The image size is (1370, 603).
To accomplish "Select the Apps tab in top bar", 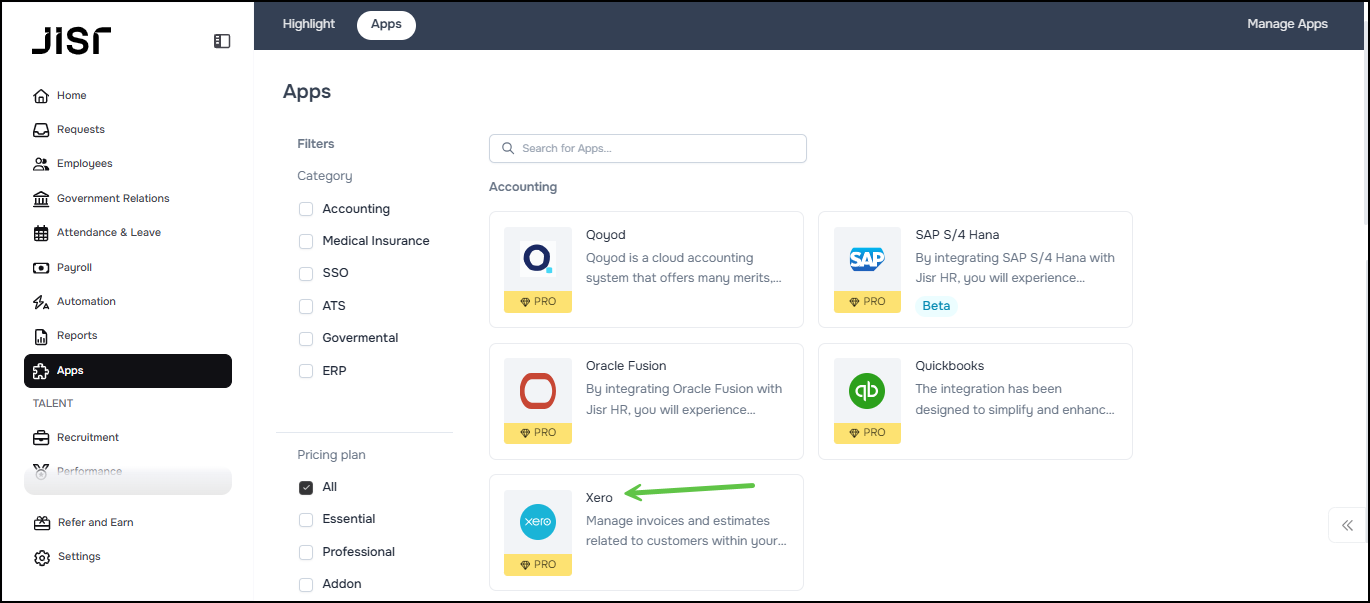I will [x=386, y=25].
